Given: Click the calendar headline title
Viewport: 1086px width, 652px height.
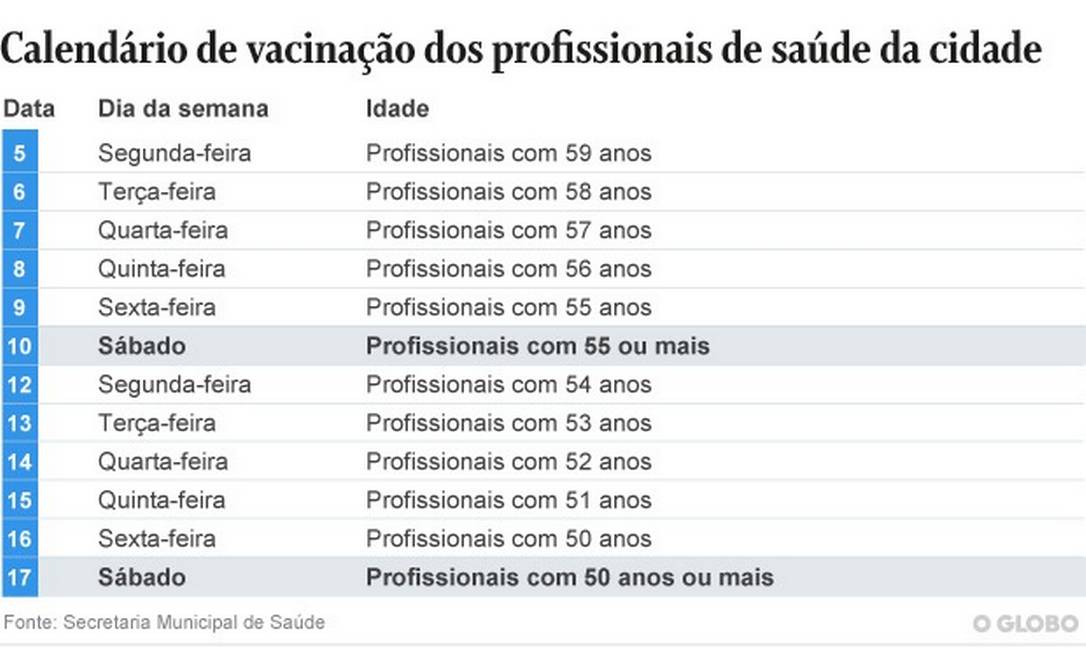Looking at the screenshot, I should [x=521, y=49].
